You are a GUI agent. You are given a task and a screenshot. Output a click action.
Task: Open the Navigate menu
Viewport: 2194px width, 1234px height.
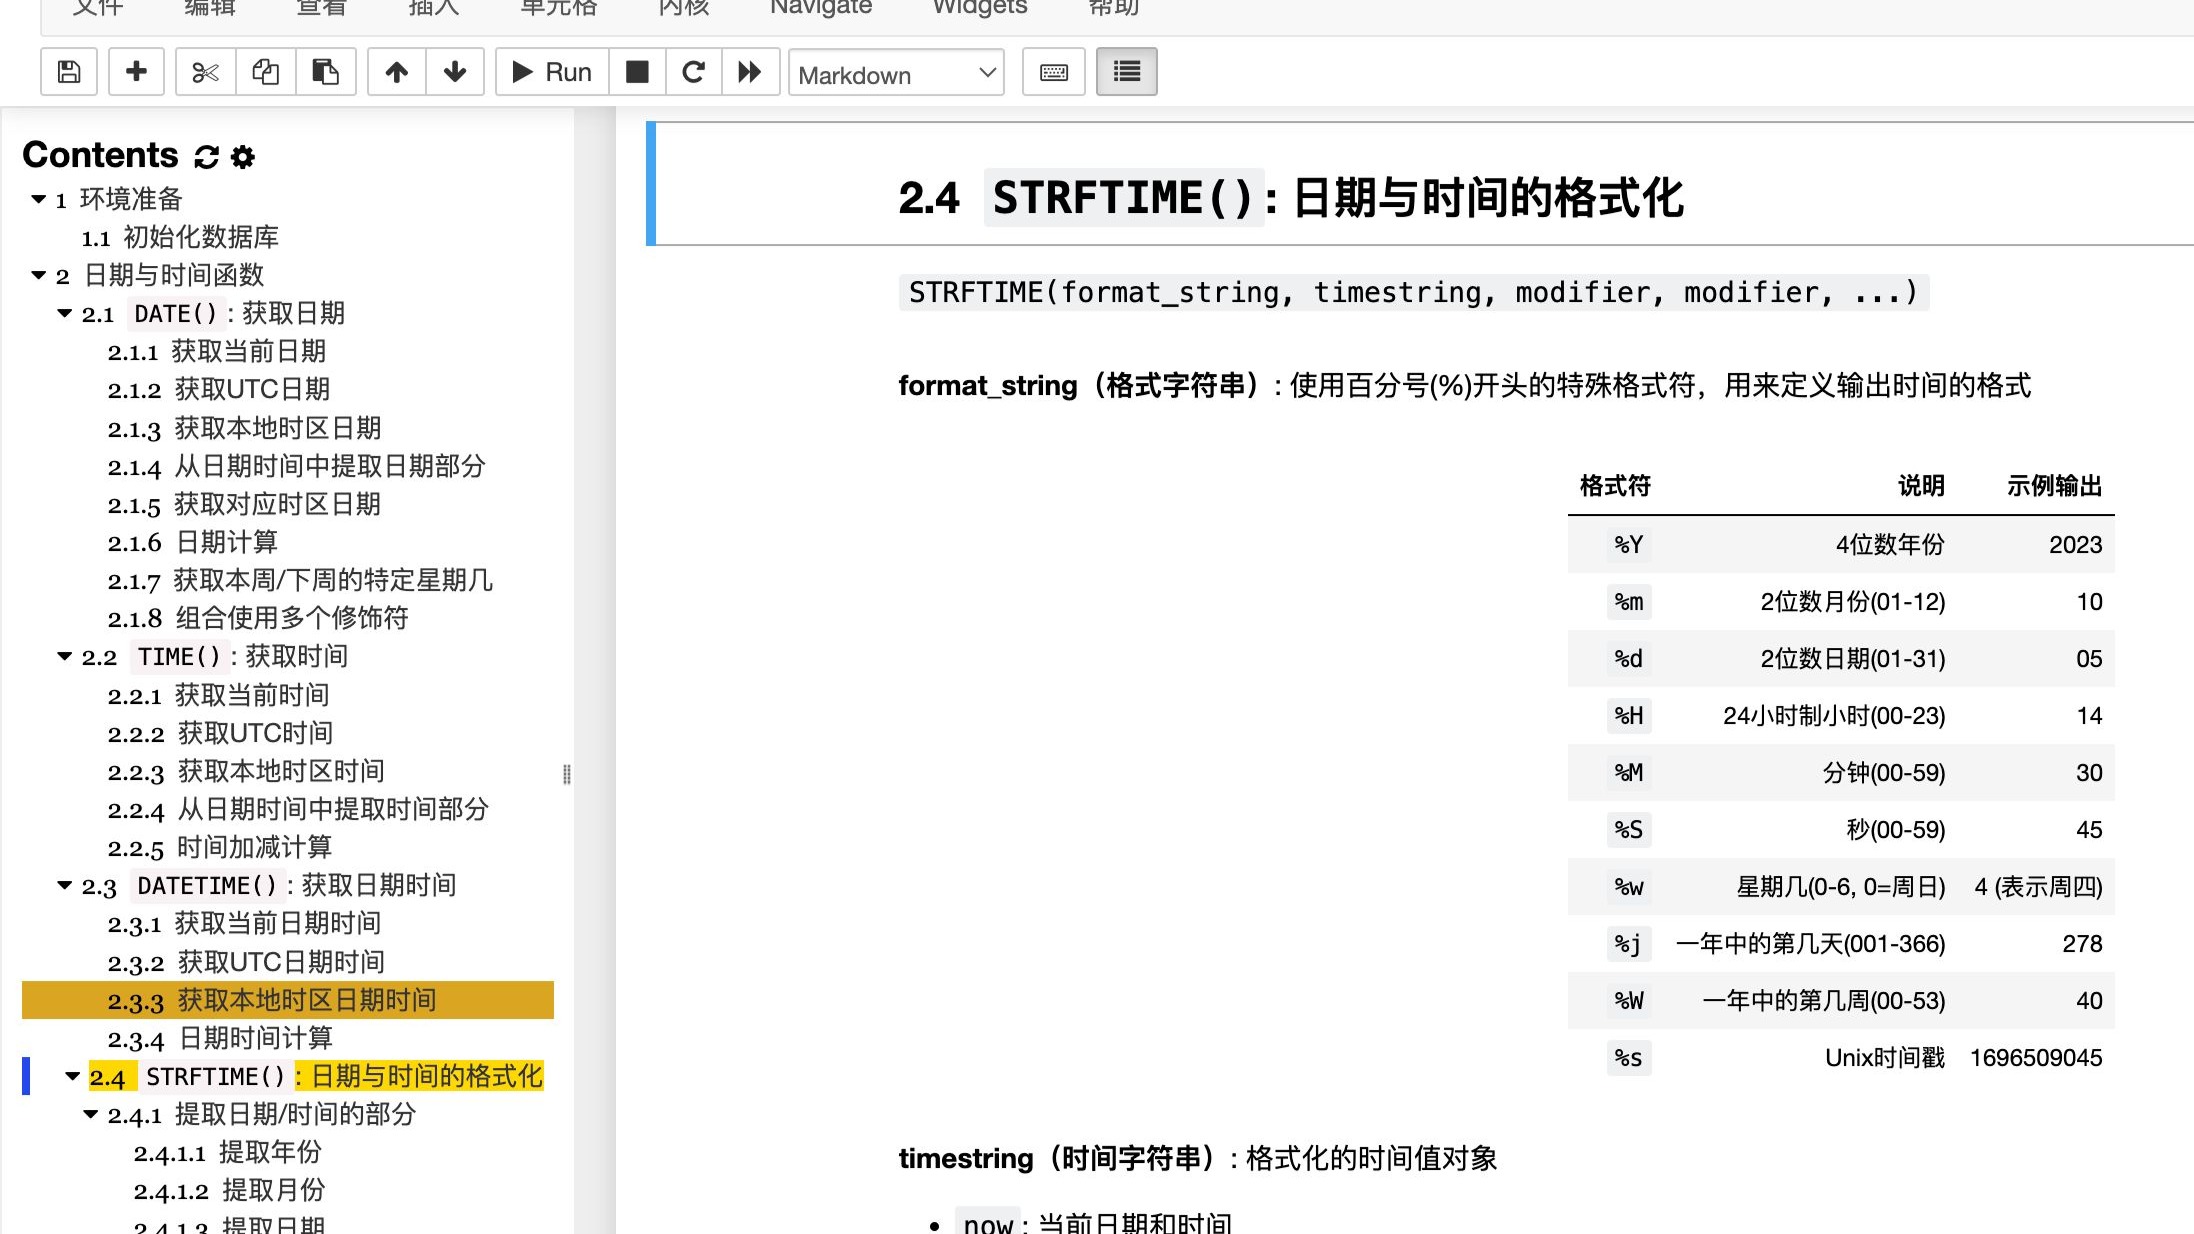820,8
